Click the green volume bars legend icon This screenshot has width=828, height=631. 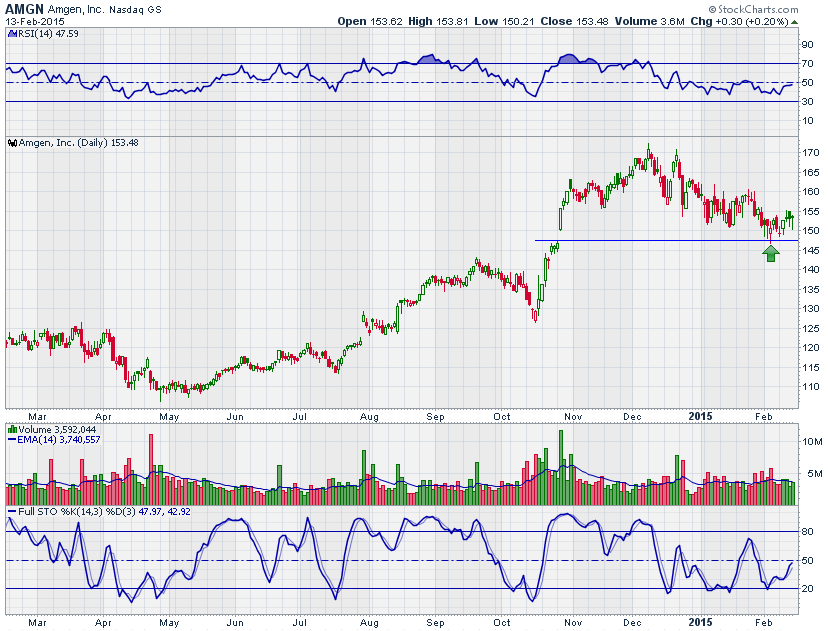point(13,430)
